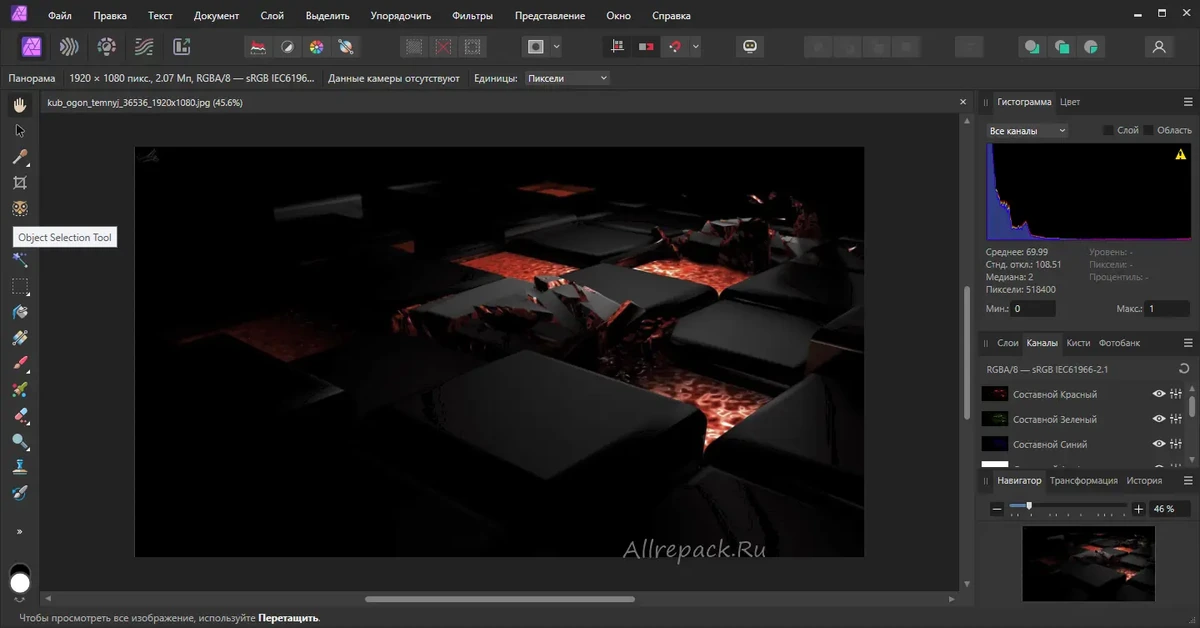The height and width of the screenshot is (628, 1200).
Task: Toggle the Force Pixel Alignment icon
Action: tap(618, 46)
